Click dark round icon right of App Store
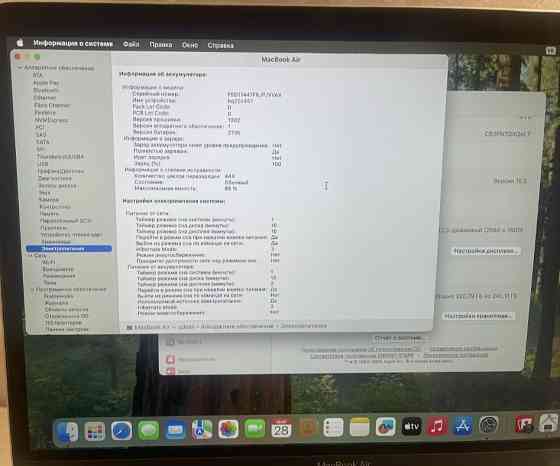The width and height of the screenshot is (560, 466). [489, 425]
